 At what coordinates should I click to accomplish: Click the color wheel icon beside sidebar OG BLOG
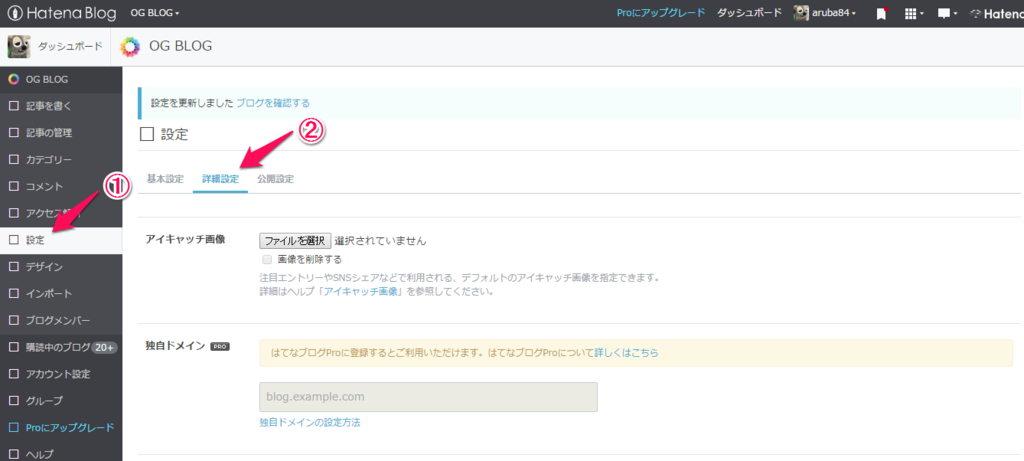click(13, 80)
